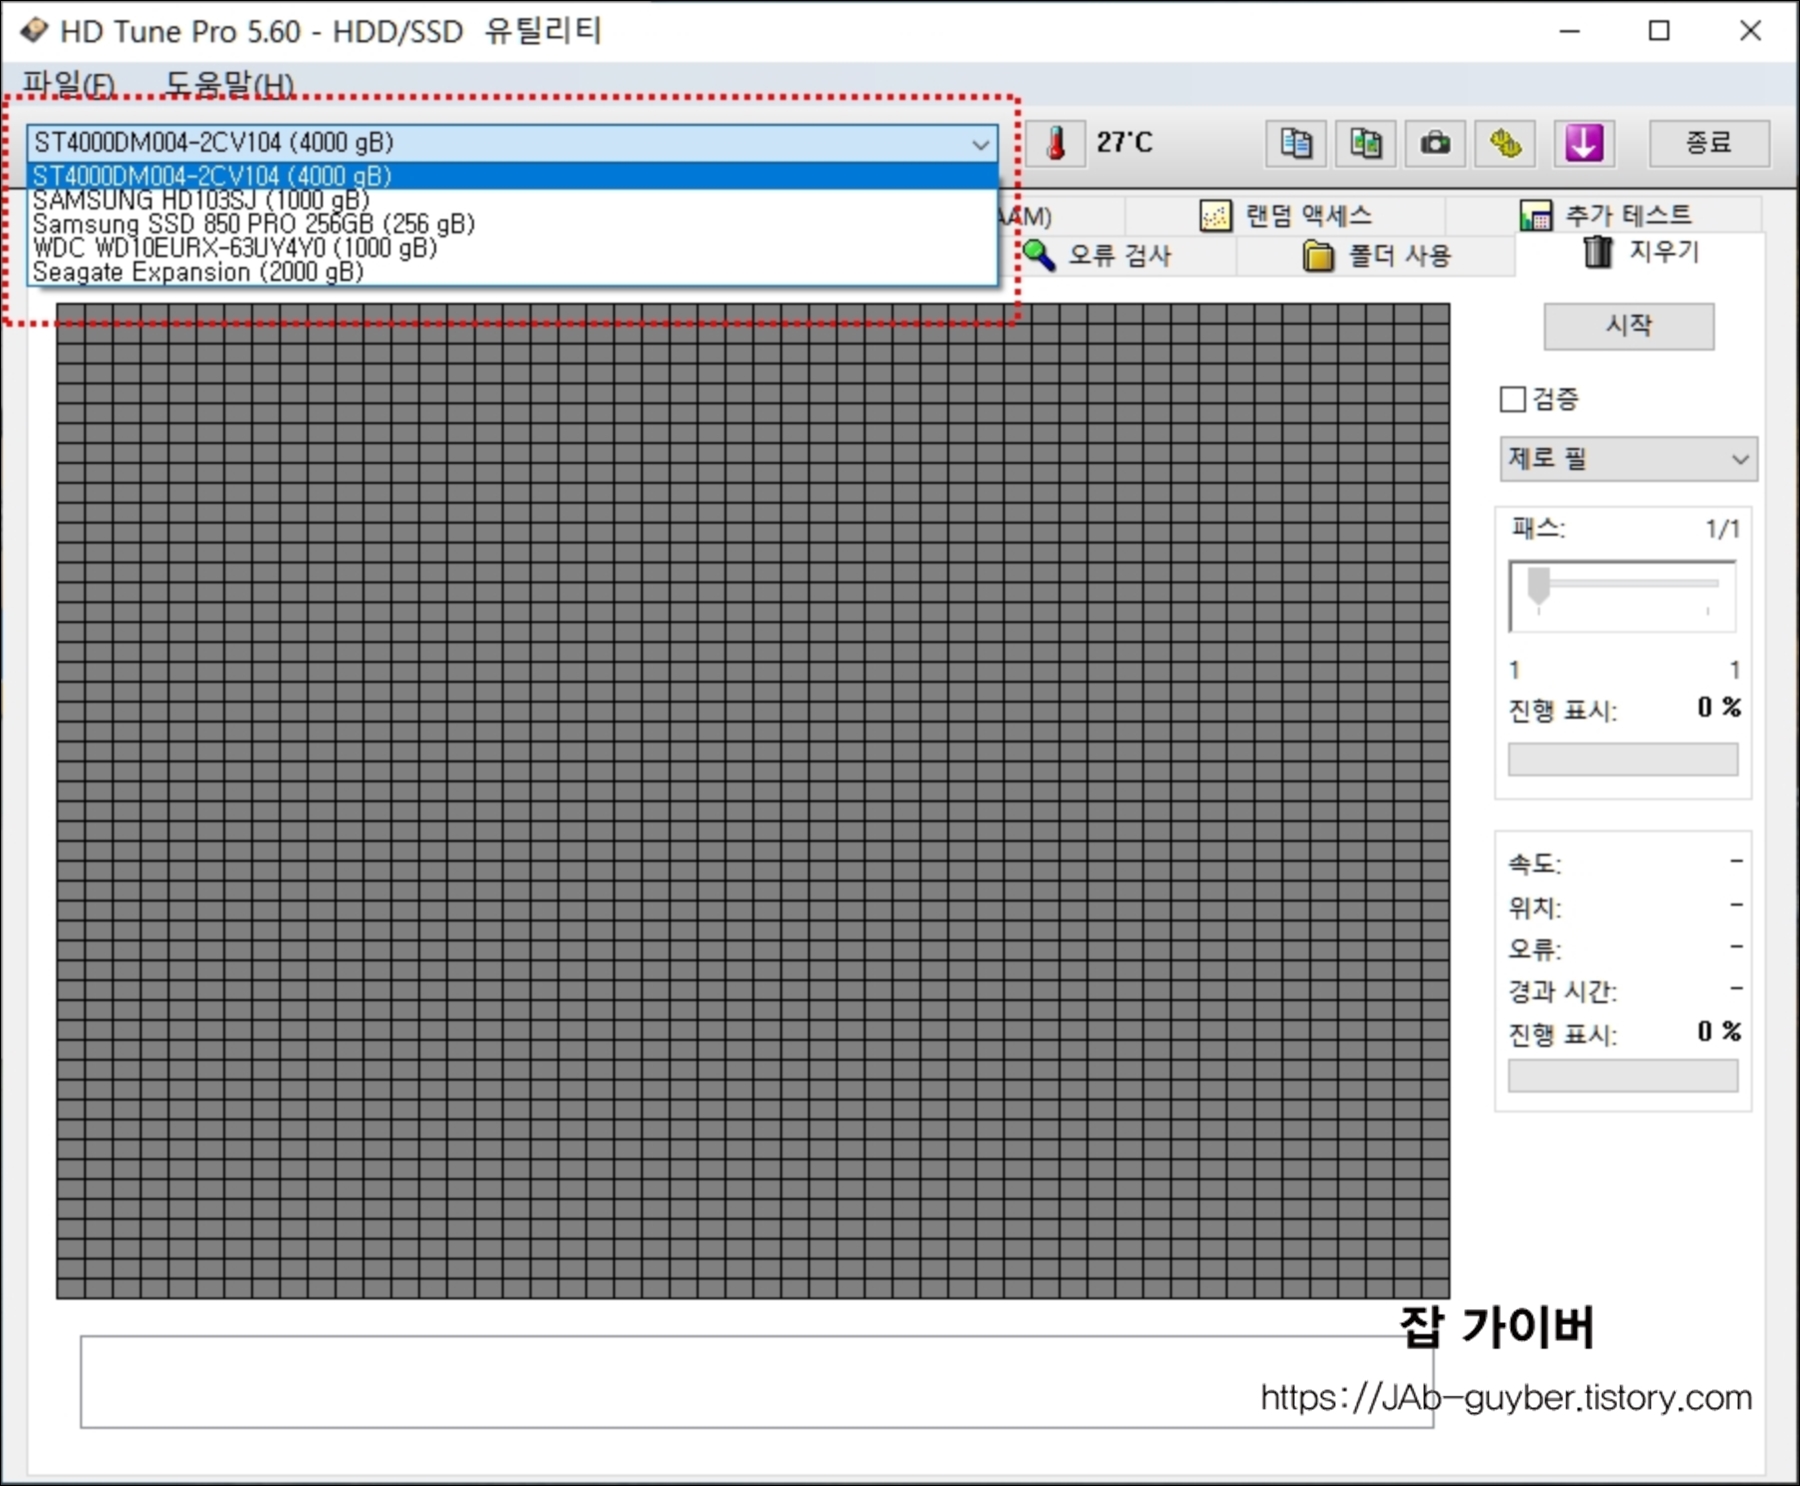
Task: Open the 도움말(H) menu
Action: click(229, 84)
